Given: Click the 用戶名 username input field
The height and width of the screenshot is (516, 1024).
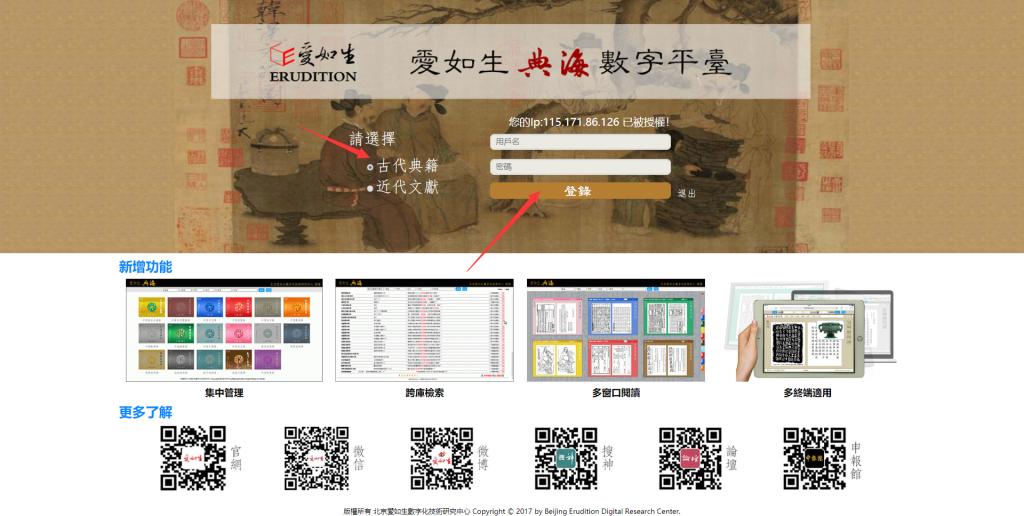Looking at the screenshot, I should [x=580, y=142].
